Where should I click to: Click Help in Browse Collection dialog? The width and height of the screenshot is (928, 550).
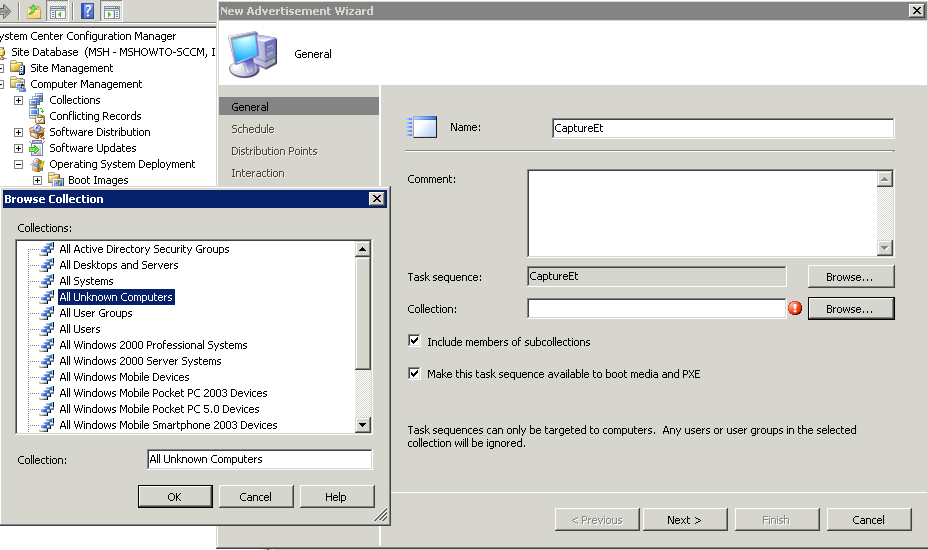pos(336,497)
